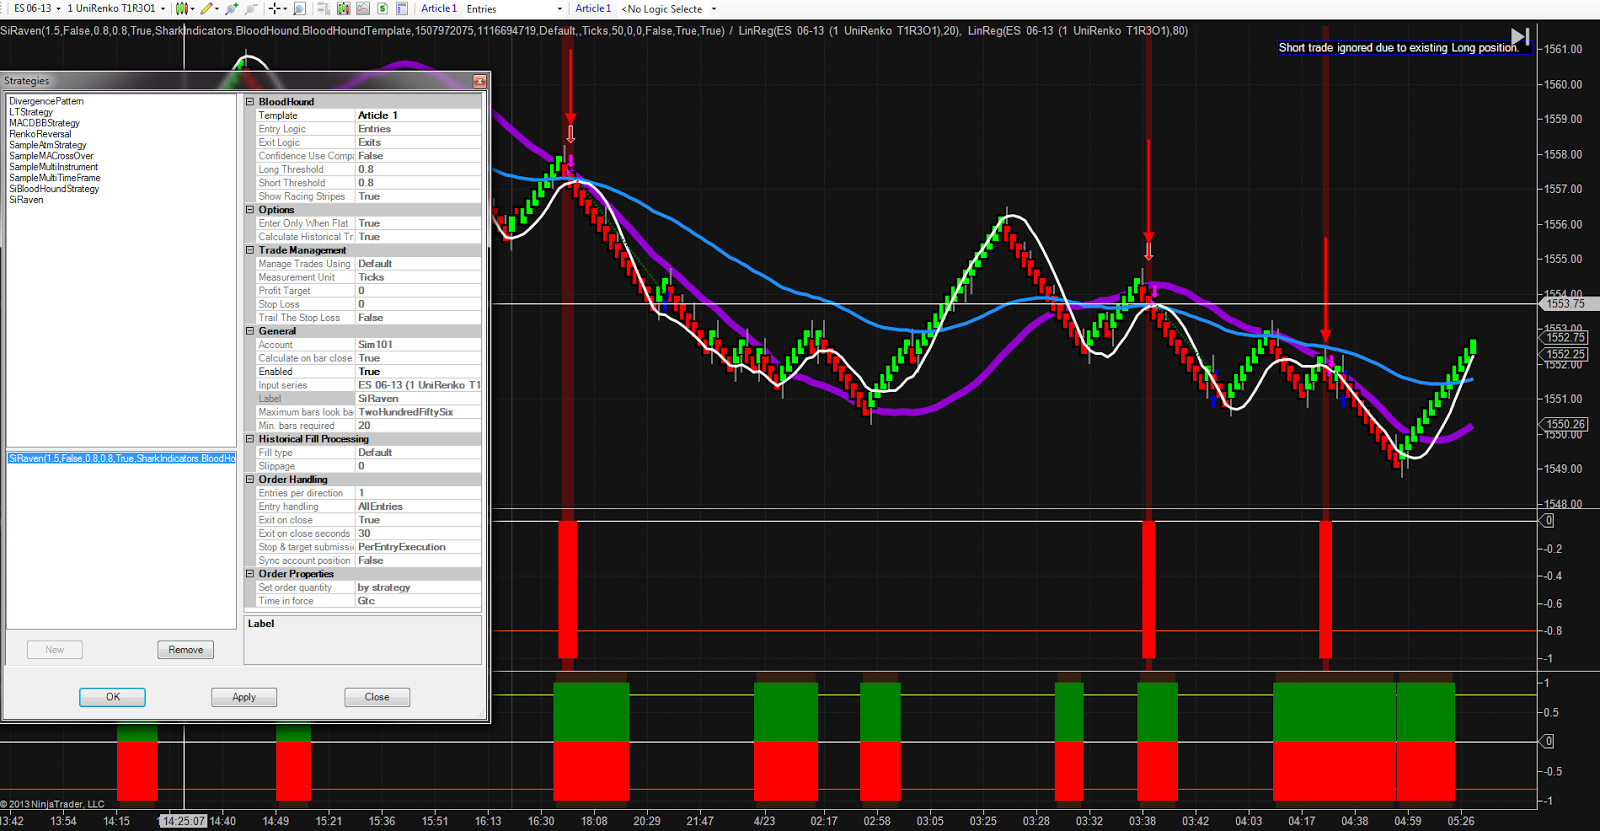1600x831 pixels.
Task: Click the zoom out icon
Action: coord(251,8)
